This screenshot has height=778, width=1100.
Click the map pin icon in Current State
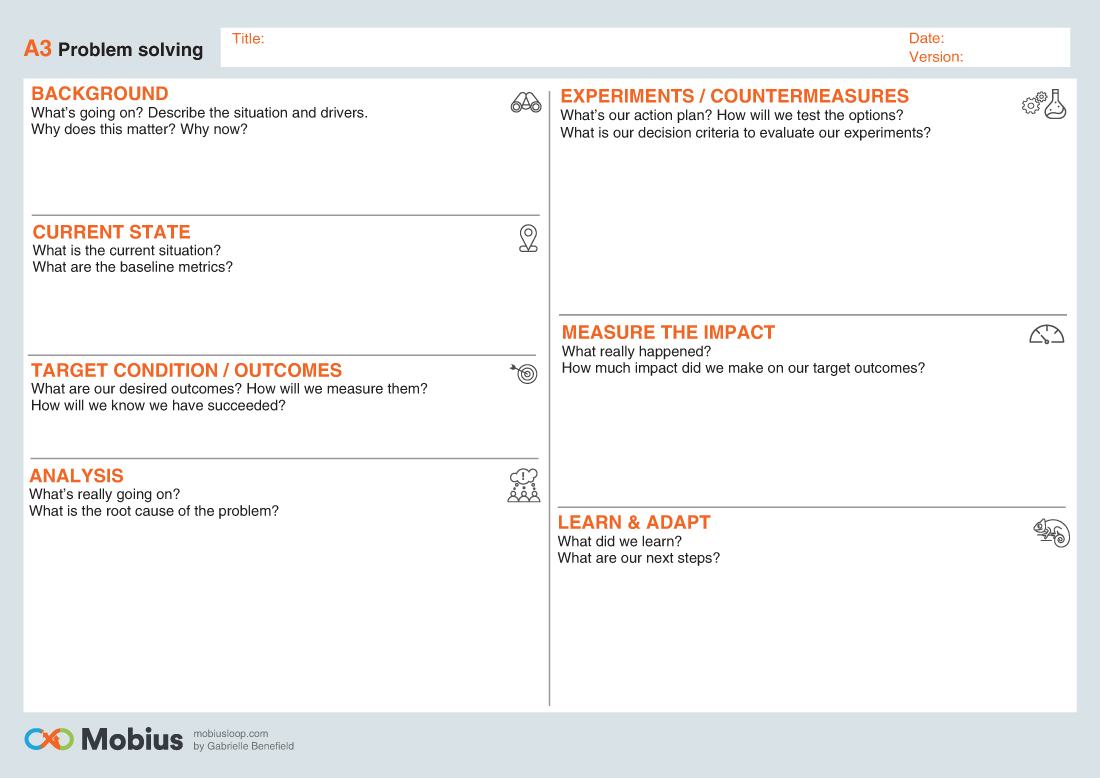click(528, 239)
